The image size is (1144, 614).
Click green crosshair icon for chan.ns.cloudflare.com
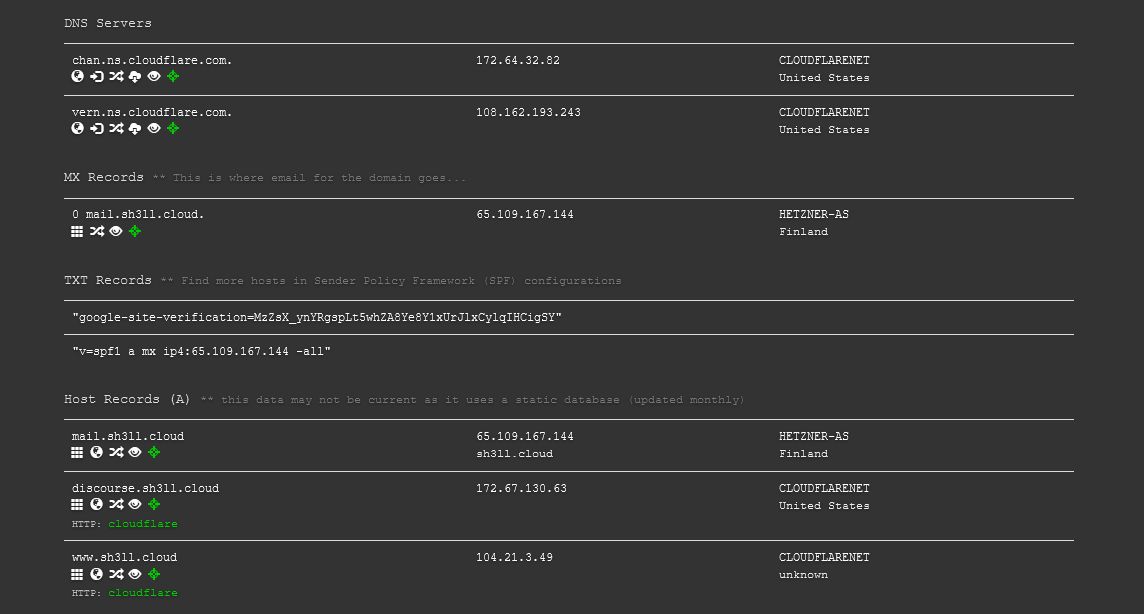173,77
